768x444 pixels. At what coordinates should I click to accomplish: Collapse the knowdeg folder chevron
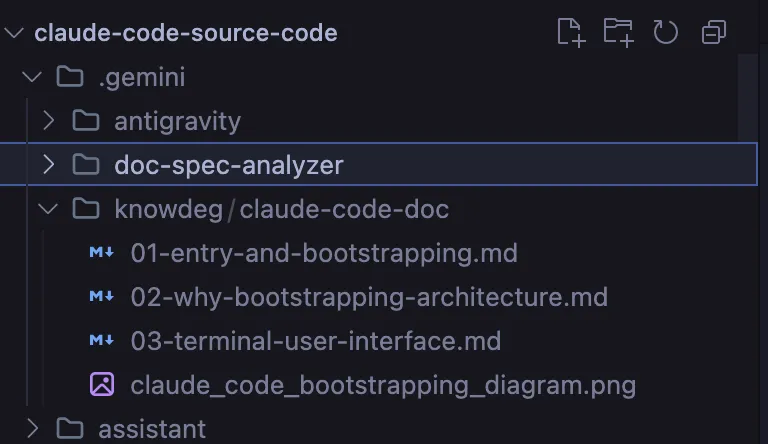click(x=48, y=209)
